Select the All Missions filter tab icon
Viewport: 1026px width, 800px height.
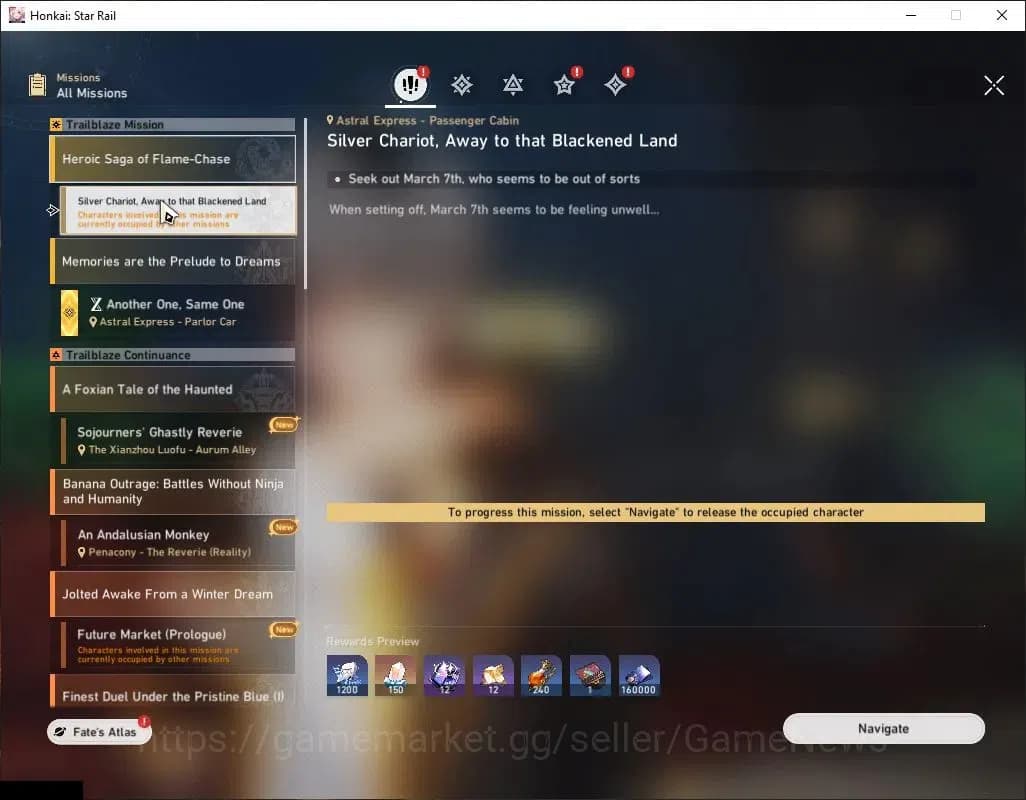click(x=410, y=84)
